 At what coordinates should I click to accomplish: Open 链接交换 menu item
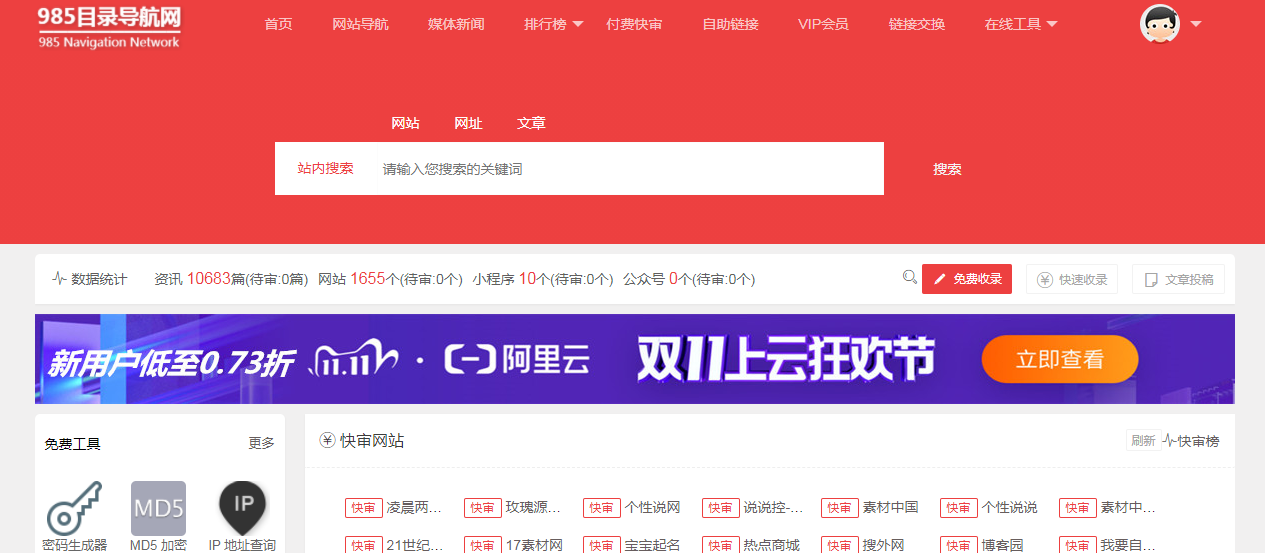(x=917, y=24)
